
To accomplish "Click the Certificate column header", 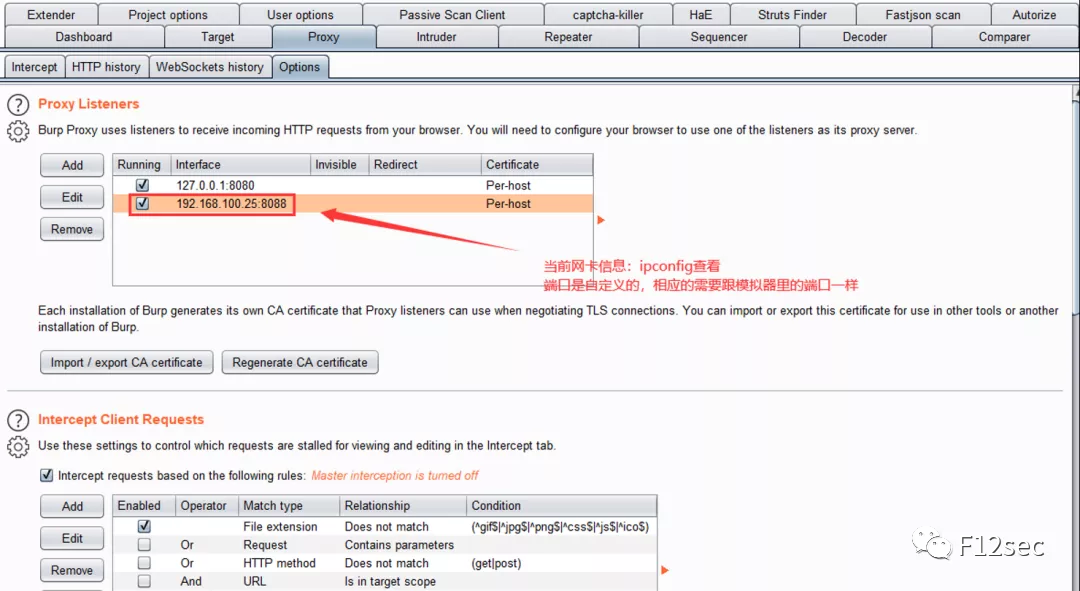I will pyautogui.click(x=537, y=165).
